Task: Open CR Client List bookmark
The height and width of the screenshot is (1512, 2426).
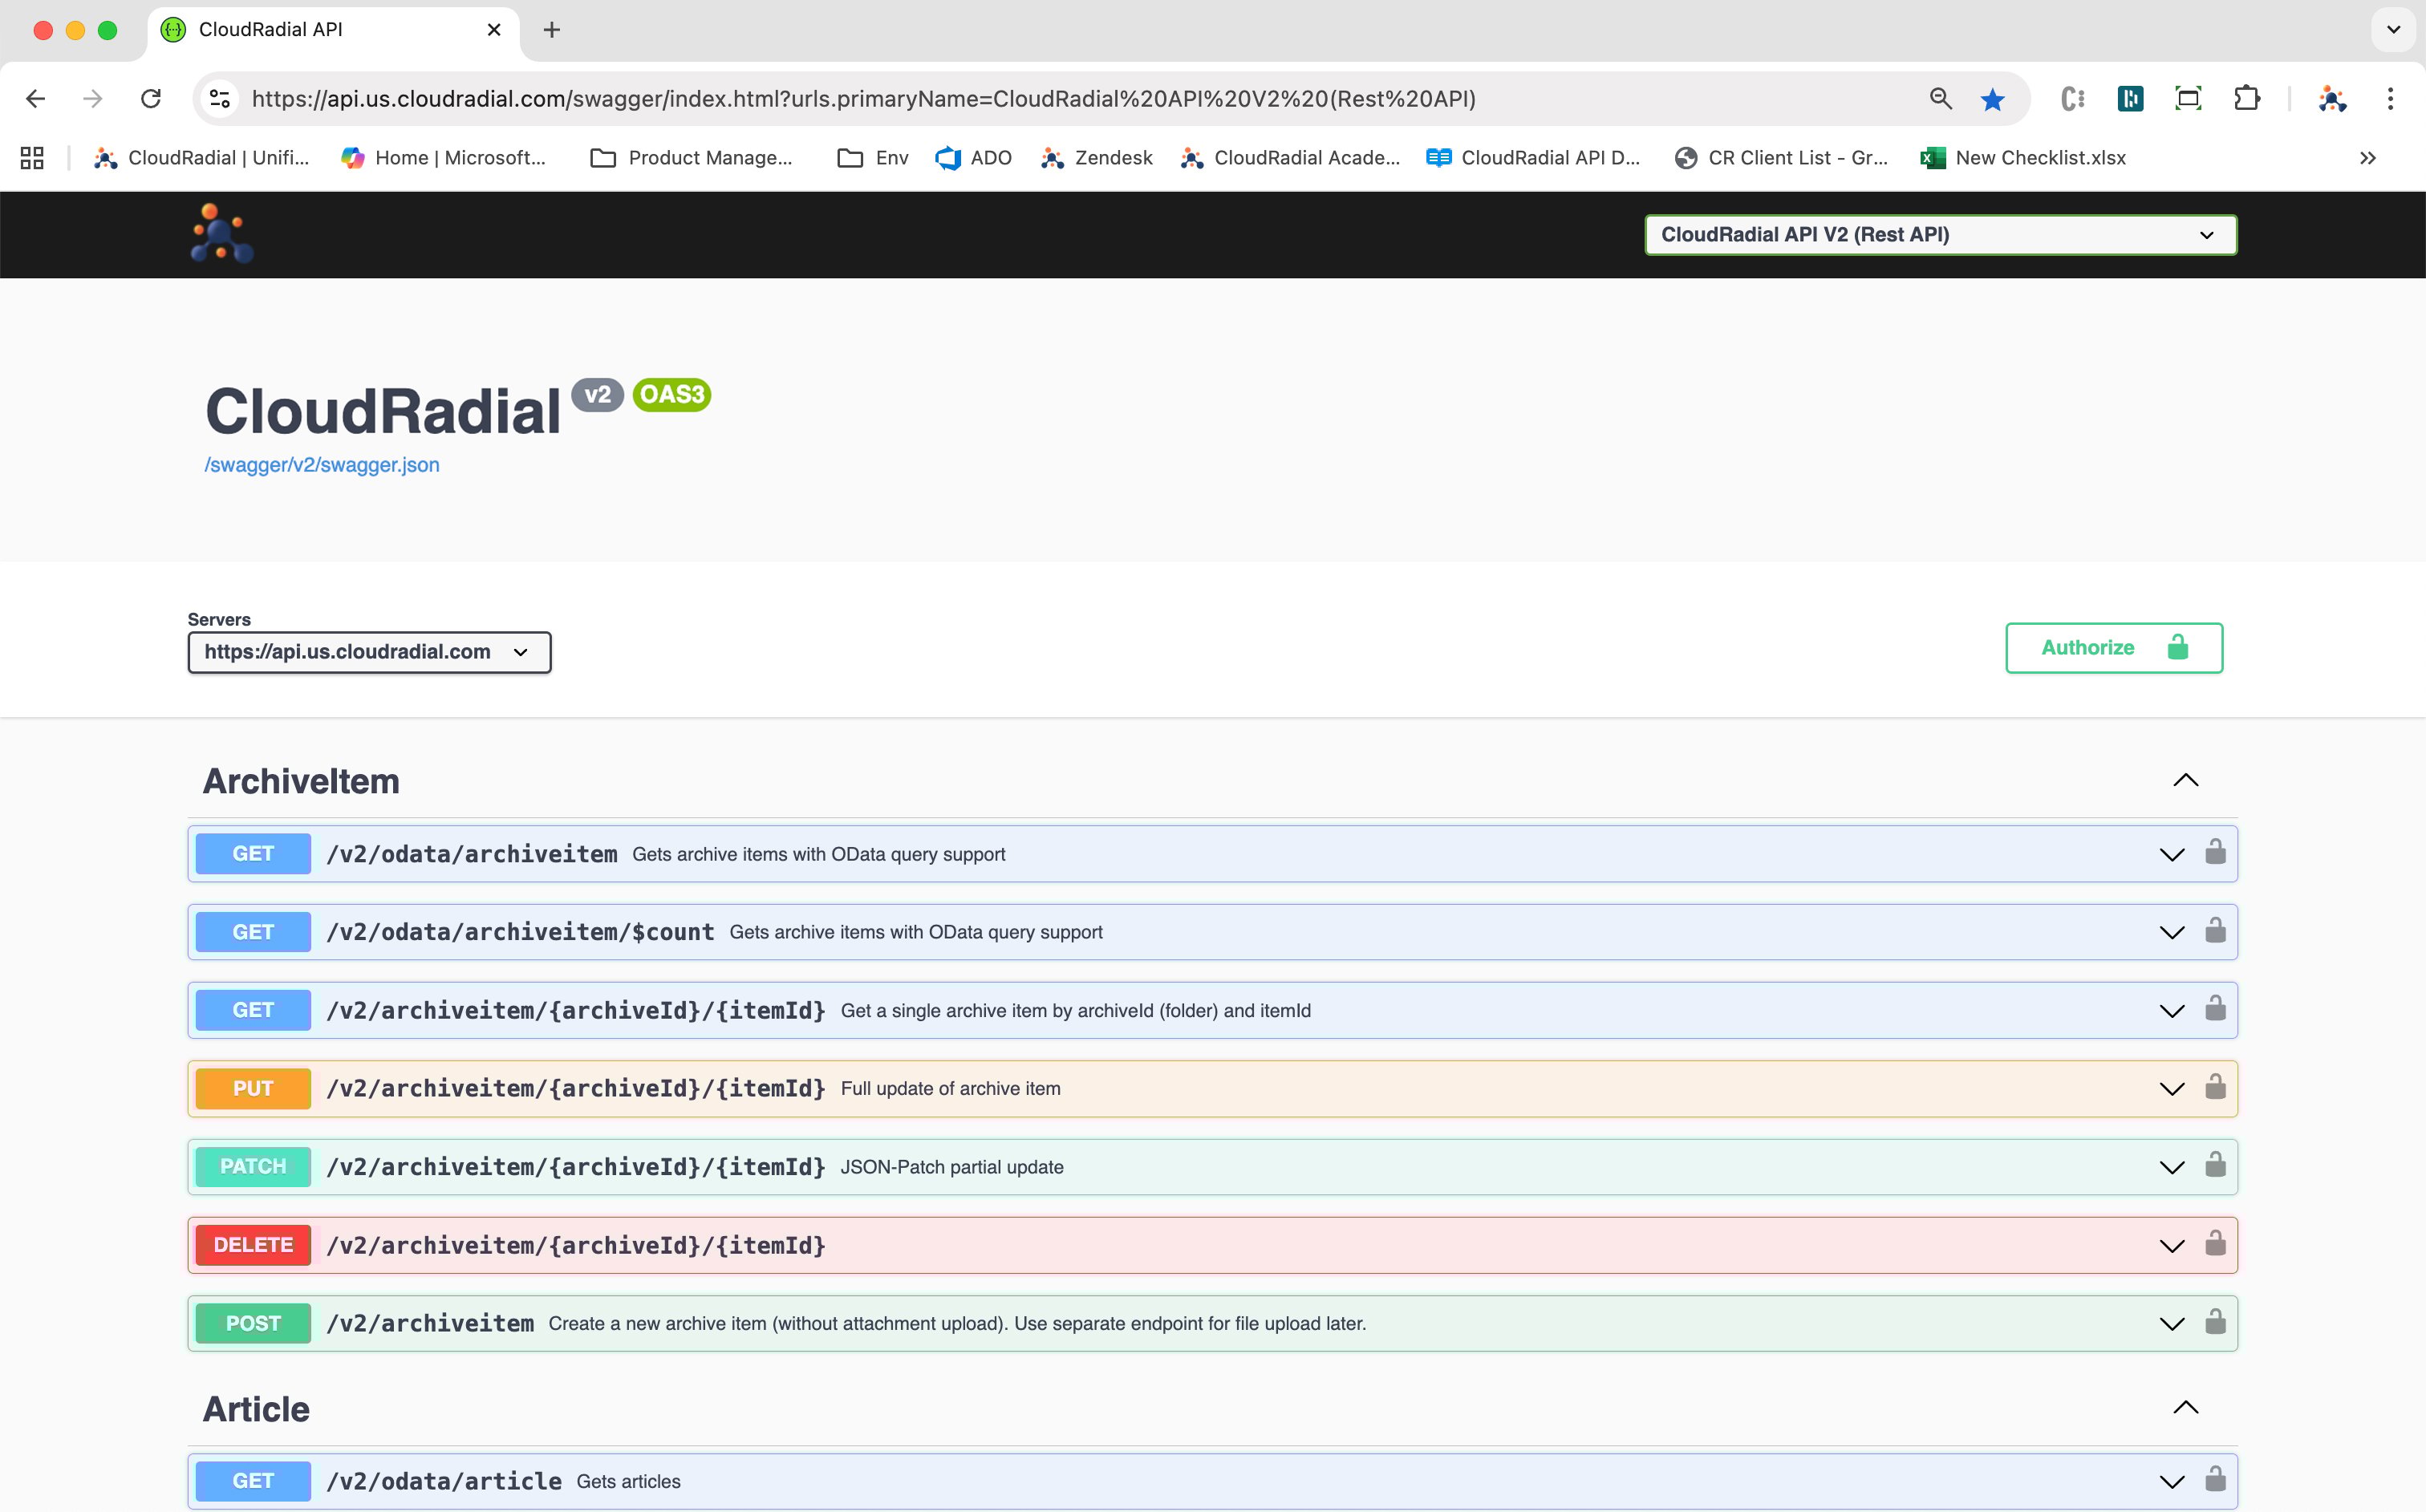Action: click(1781, 158)
